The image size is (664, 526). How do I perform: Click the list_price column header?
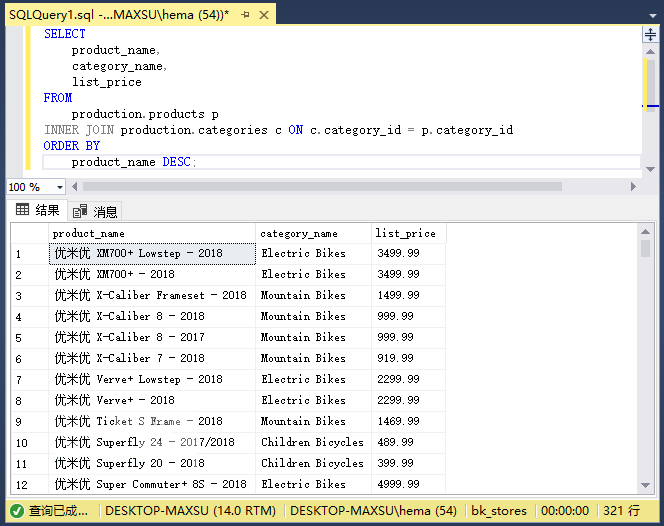[x=409, y=233]
